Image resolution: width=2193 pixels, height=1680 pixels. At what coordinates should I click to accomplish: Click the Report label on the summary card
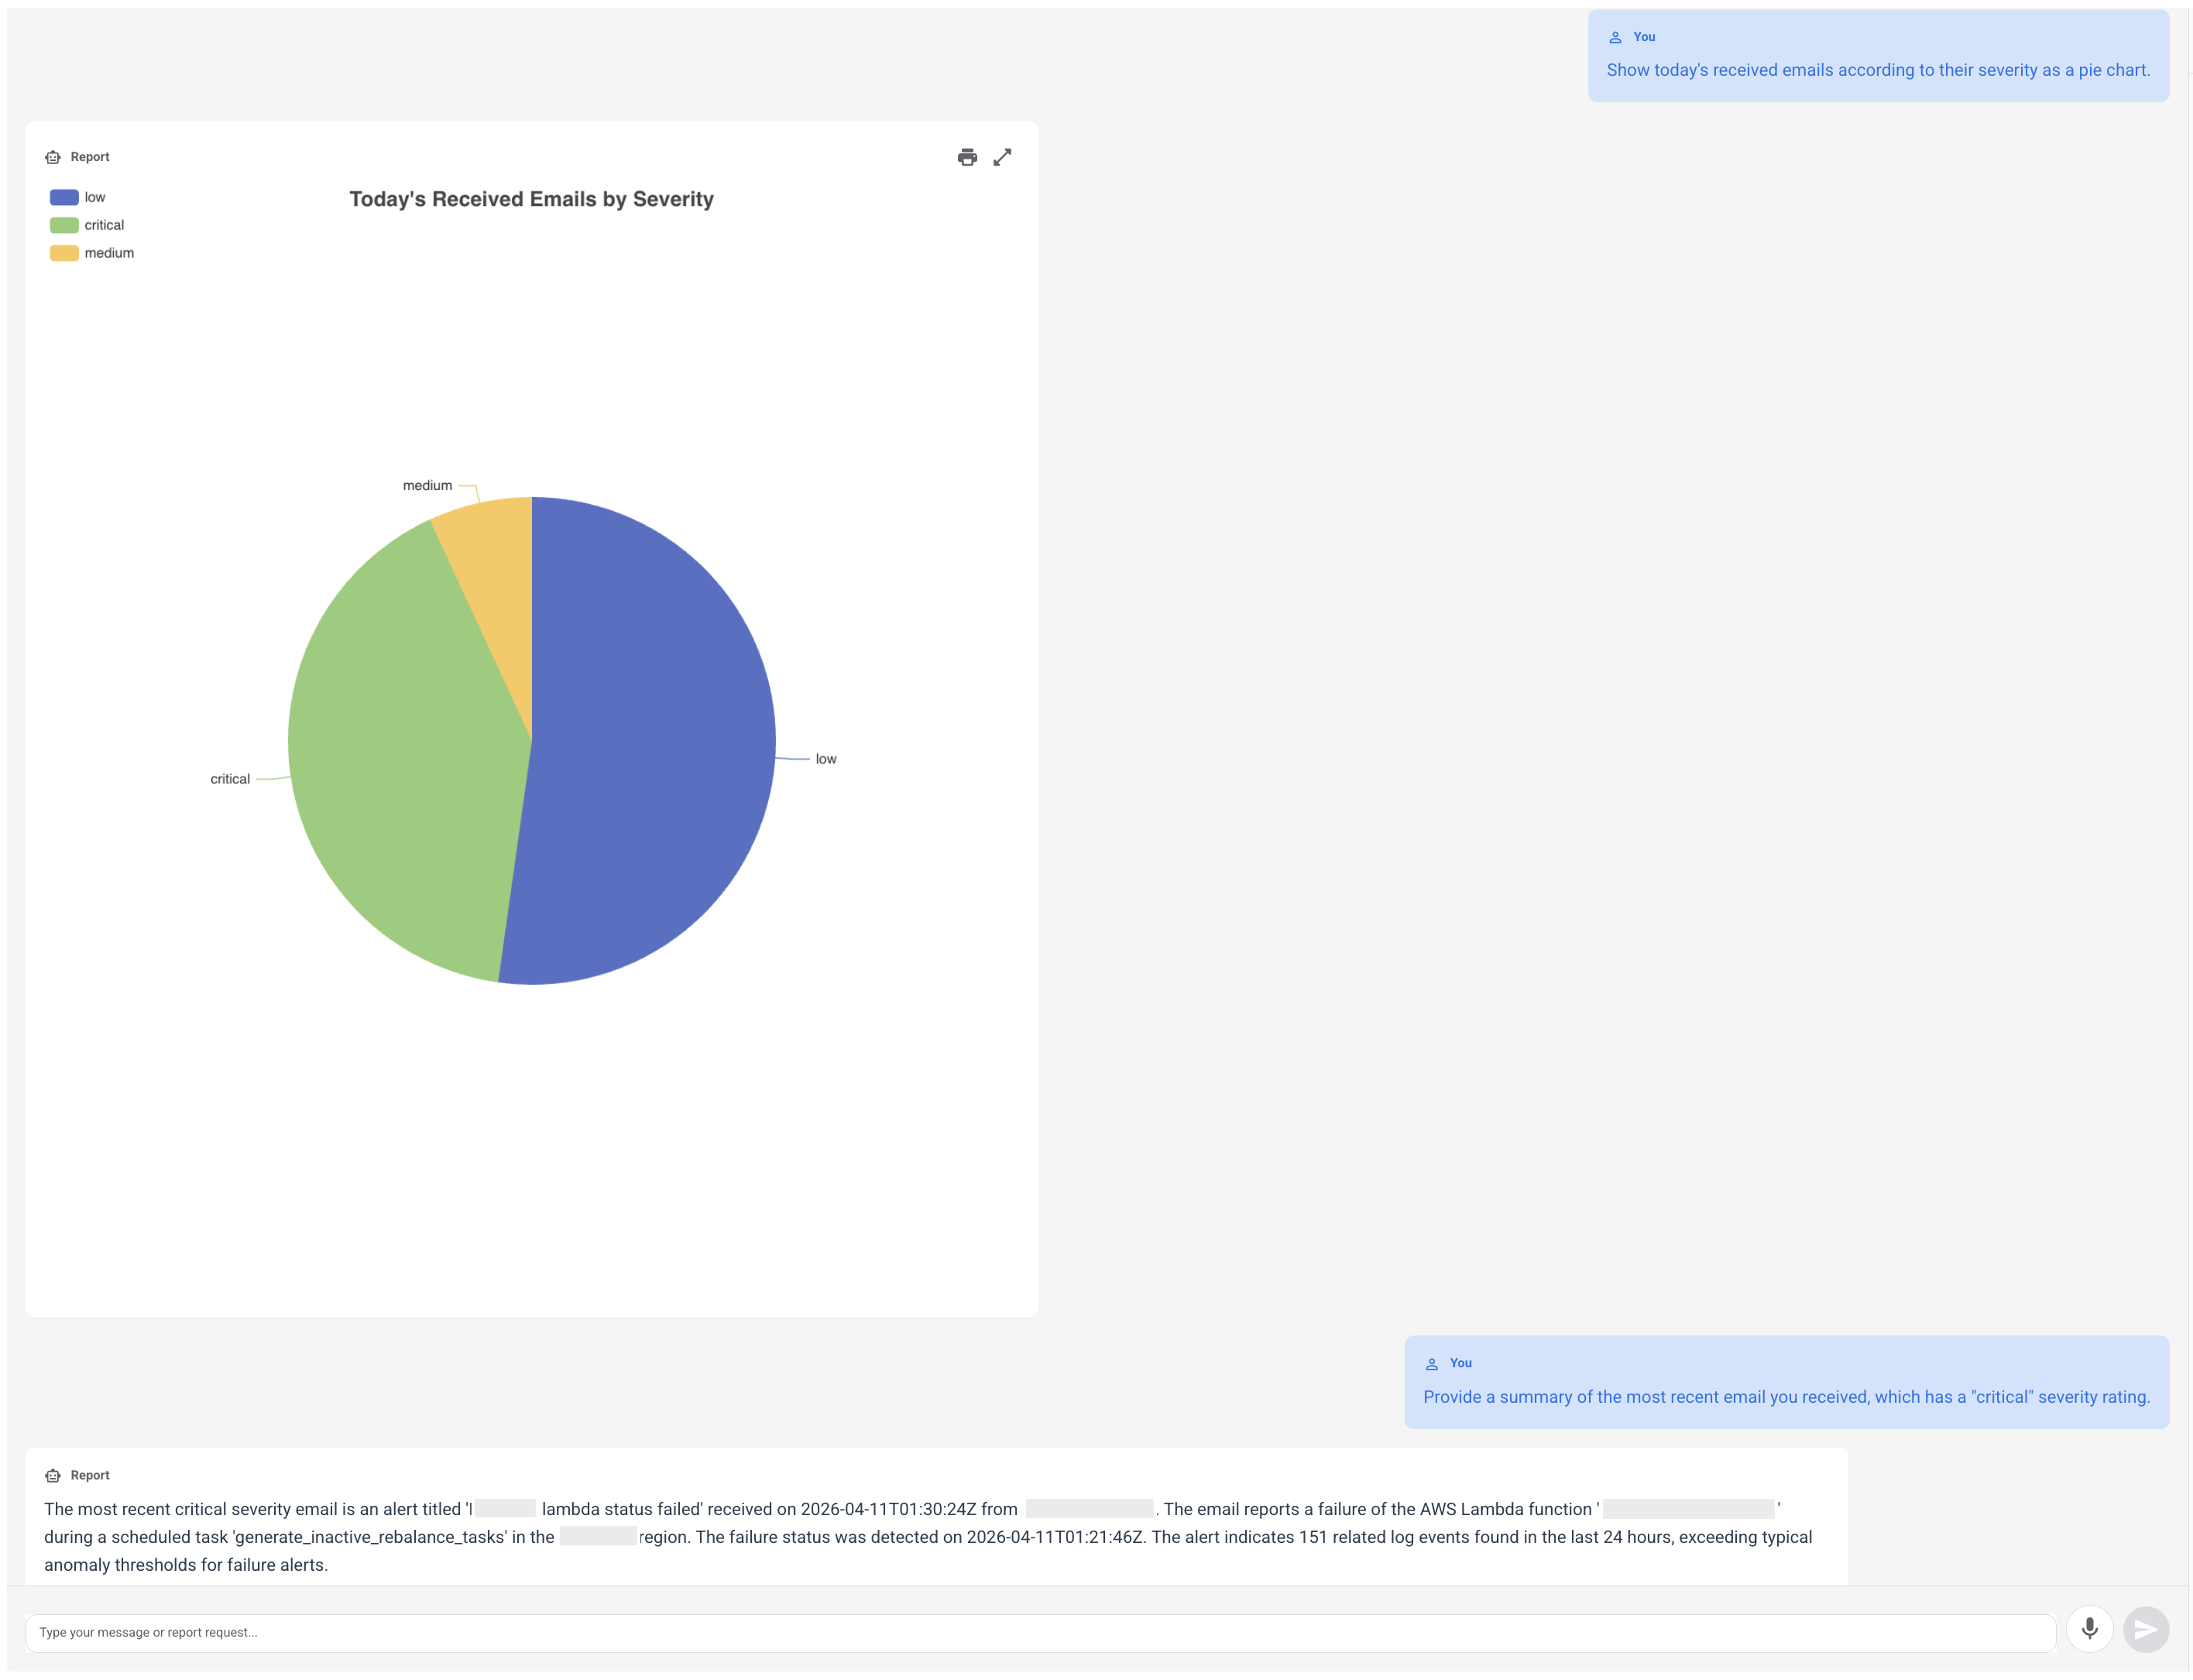point(90,1475)
